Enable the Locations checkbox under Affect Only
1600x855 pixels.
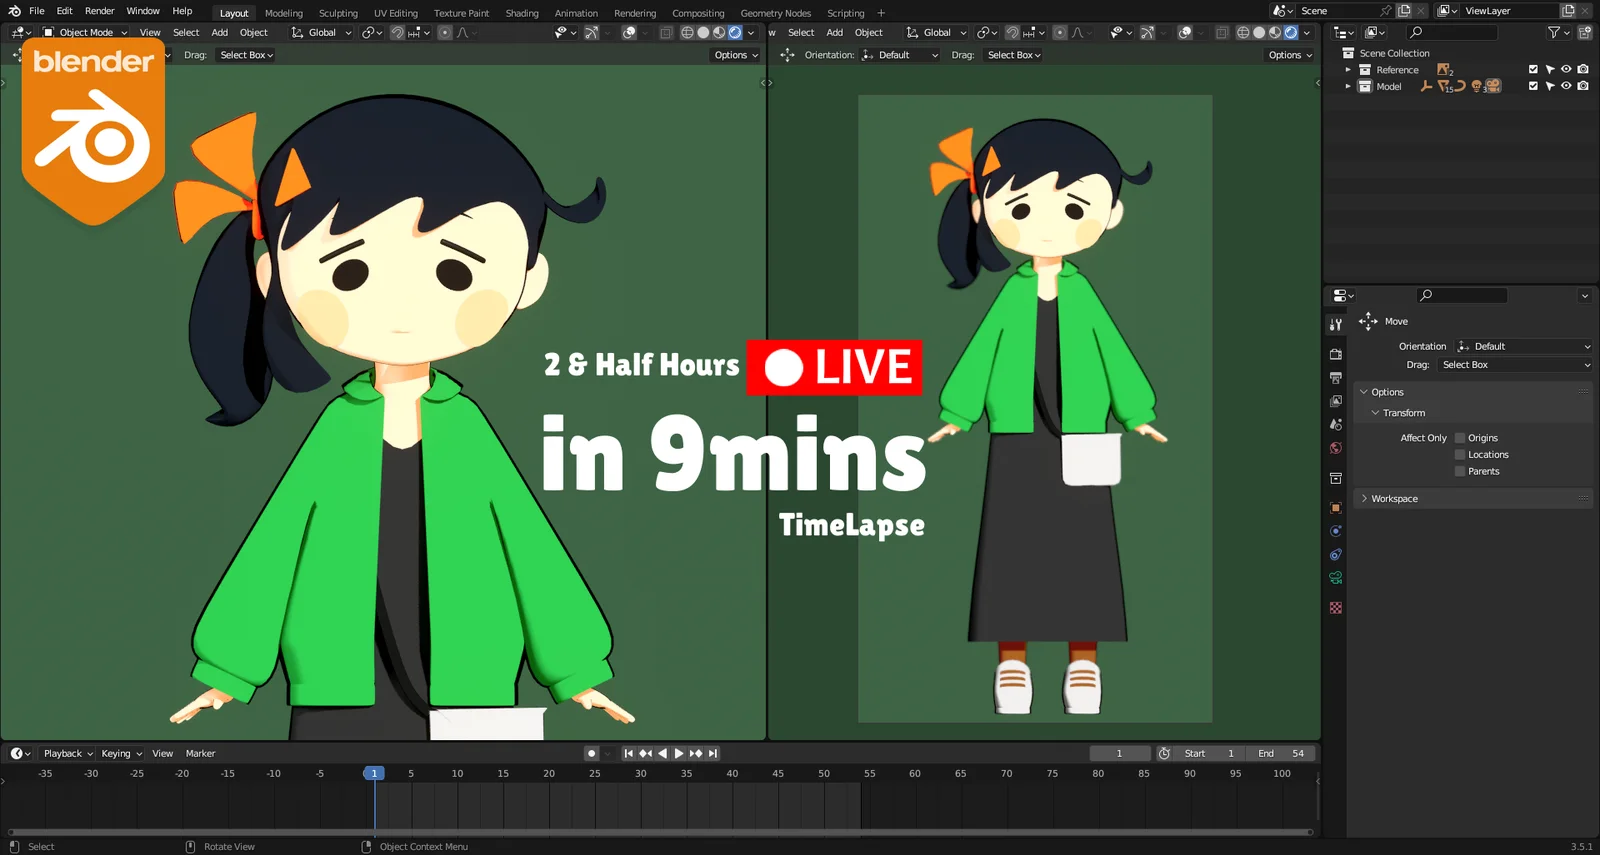click(x=1460, y=455)
